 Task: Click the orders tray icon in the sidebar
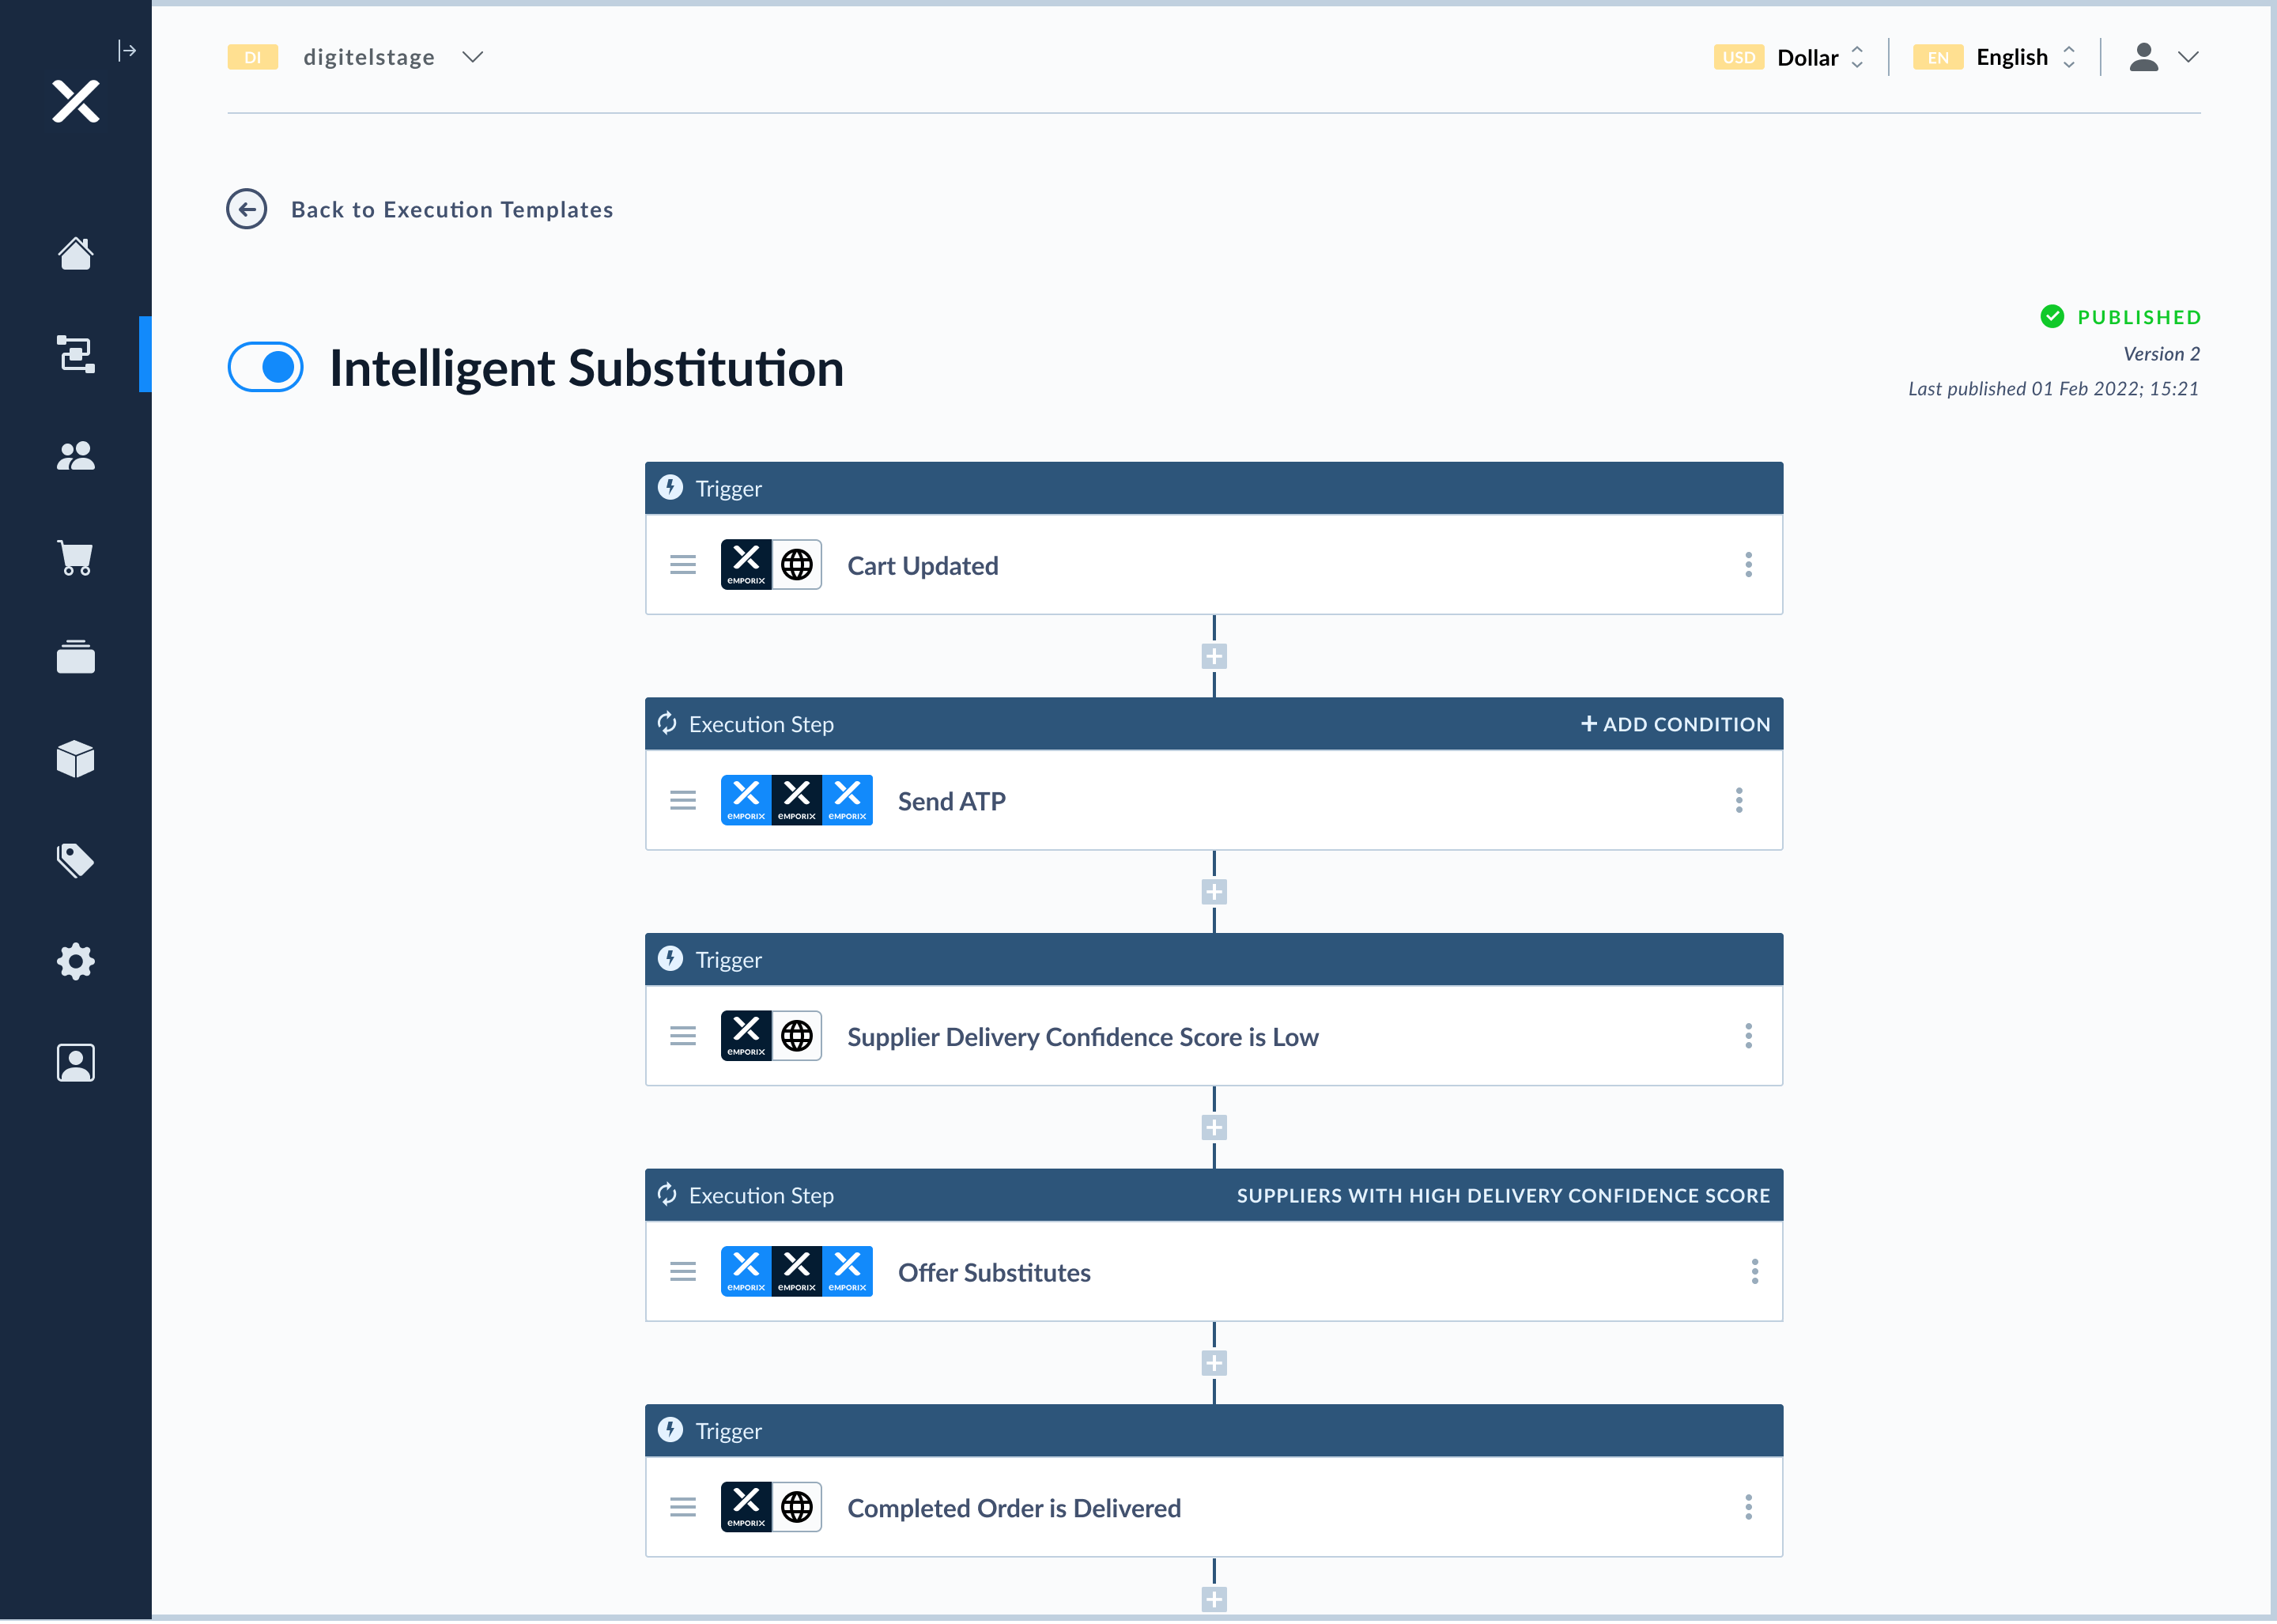pyautogui.click(x=75, y=657)
